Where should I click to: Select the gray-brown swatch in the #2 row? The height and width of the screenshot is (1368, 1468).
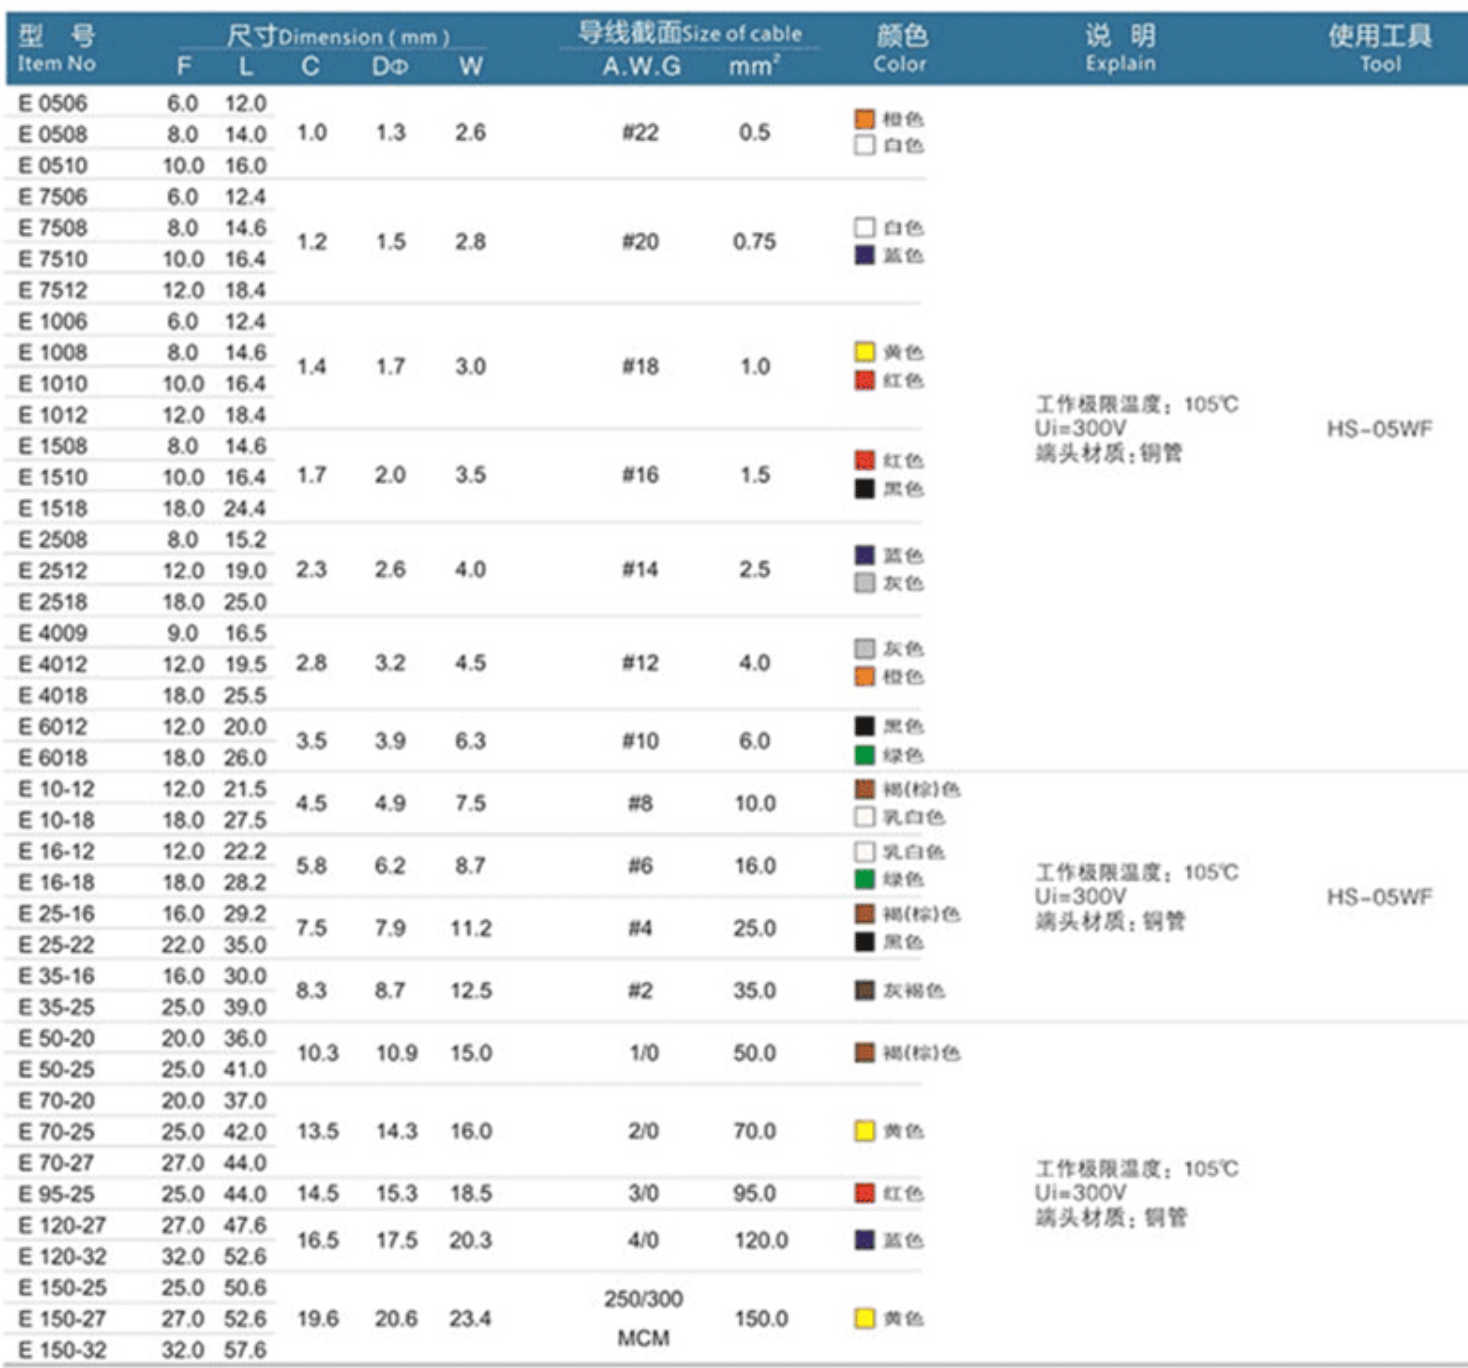tap(864, 990)
